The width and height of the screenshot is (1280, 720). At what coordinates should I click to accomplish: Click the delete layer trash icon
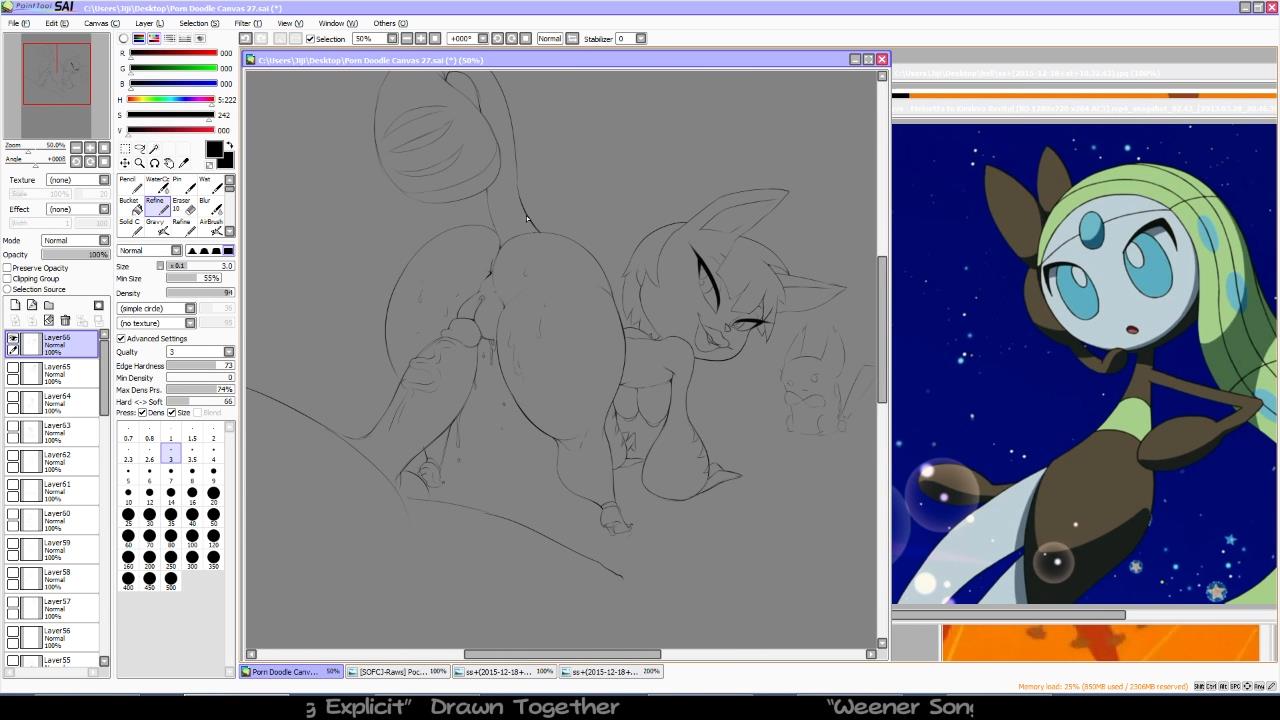pos(65,320)
